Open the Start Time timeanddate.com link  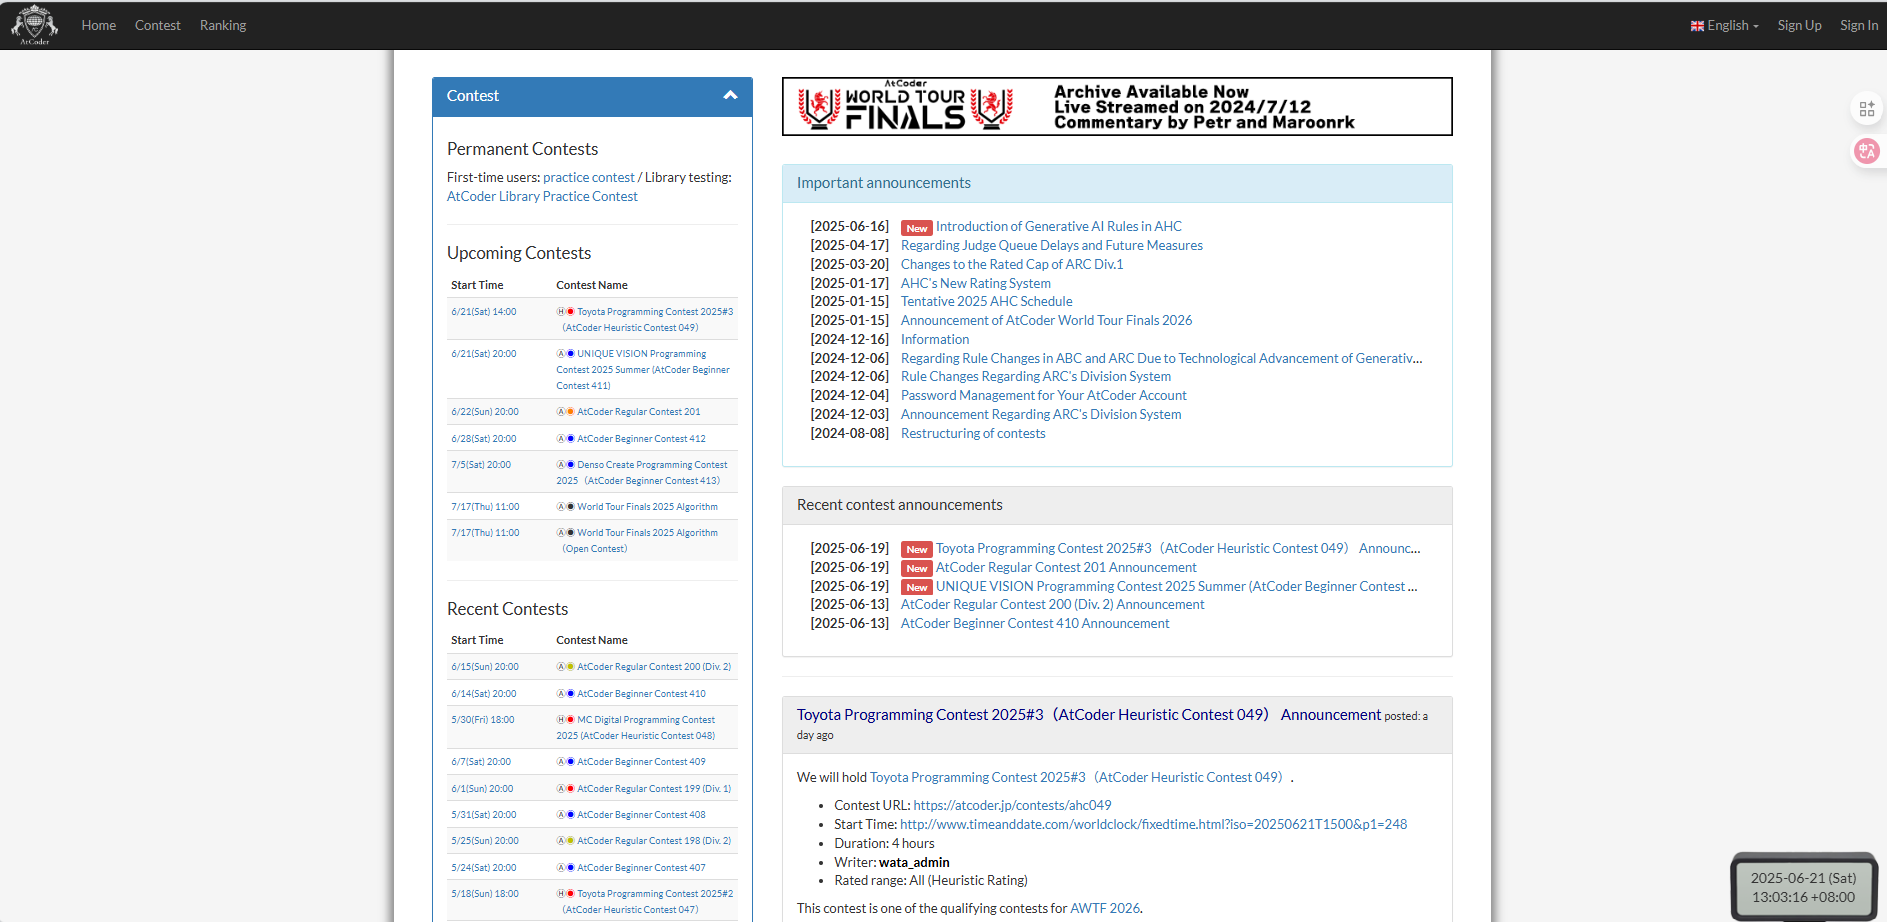pyautogui.click(x=1153, y=825)
